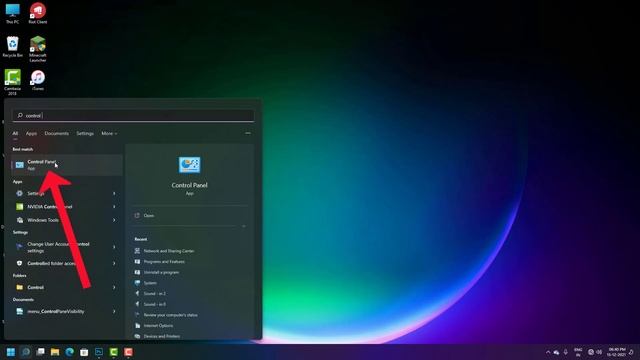The height and width of the screenshot is (360, 640).
Task: Expand Change User Account Control result arrow
Action: coord(114,247)
